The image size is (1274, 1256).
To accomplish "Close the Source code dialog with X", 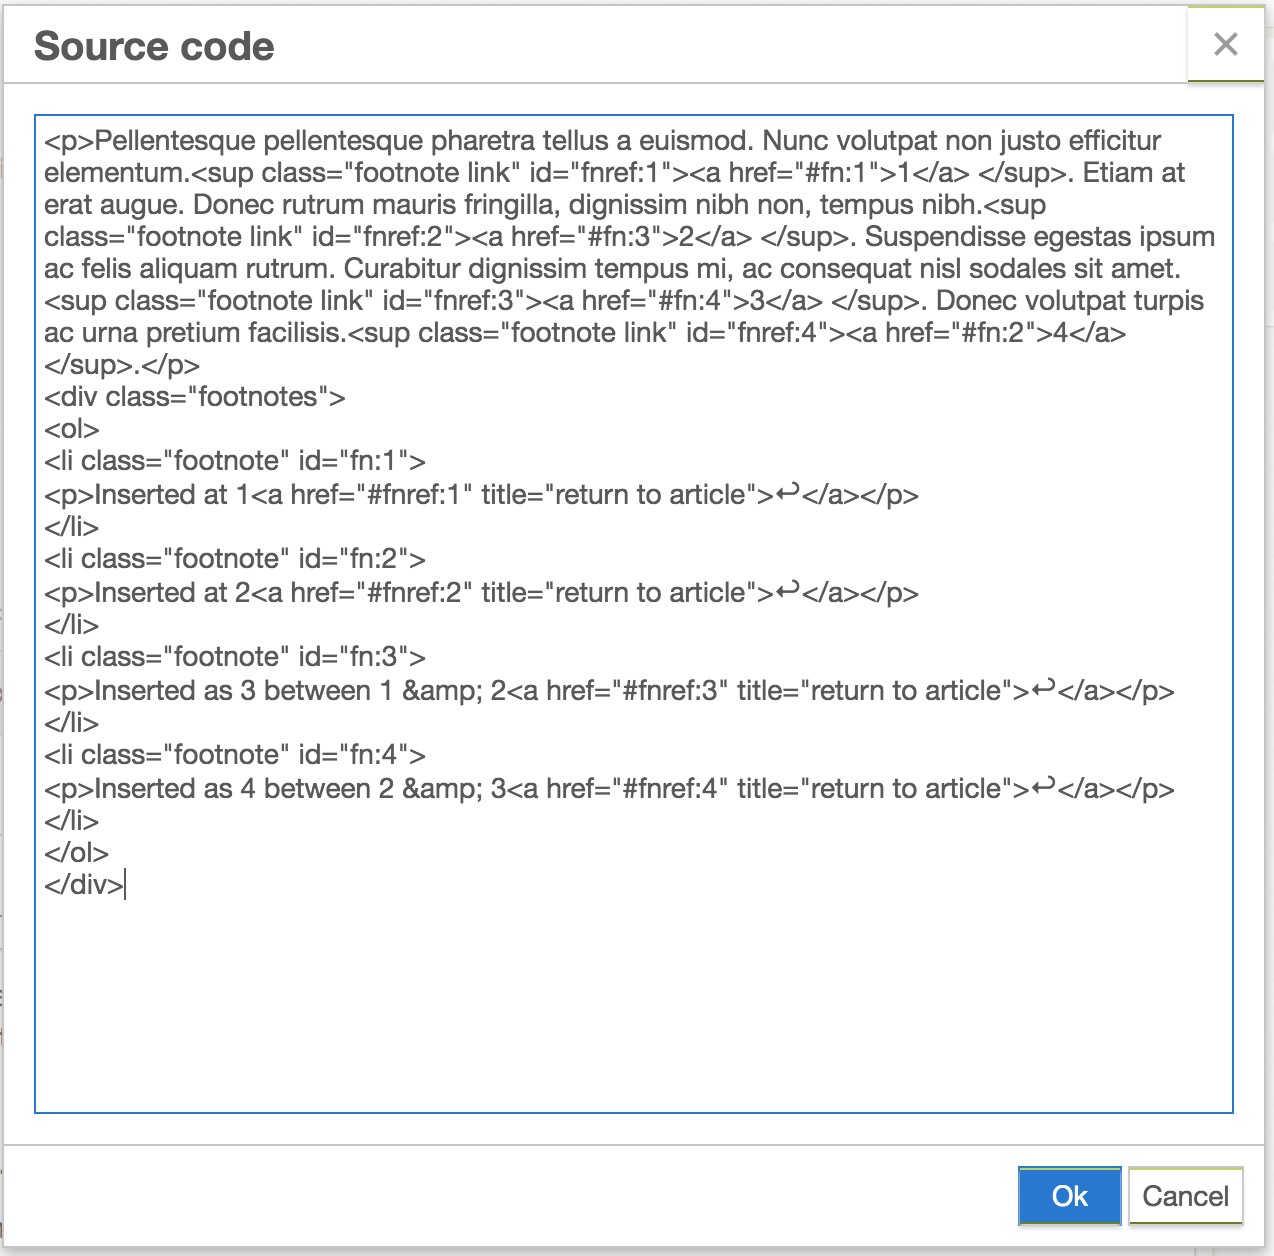I will tap(1225, 44).
